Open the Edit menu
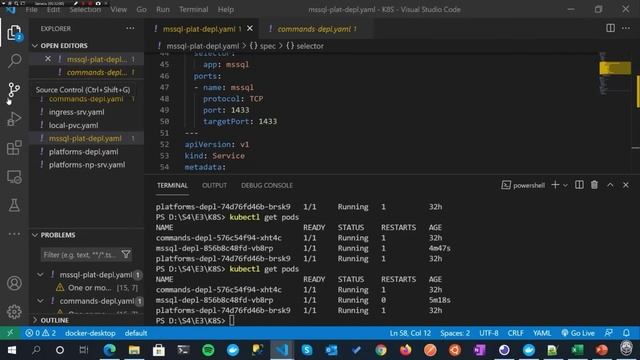 [53, 9]
